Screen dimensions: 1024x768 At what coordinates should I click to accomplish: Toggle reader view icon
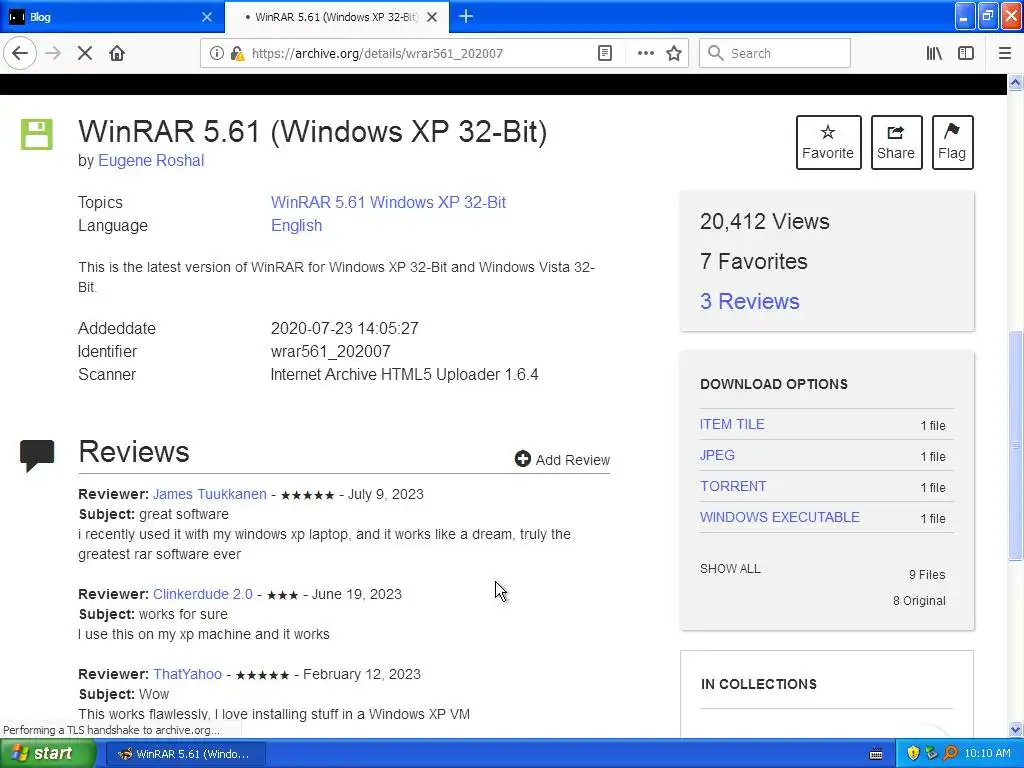[x=605, y=53]
